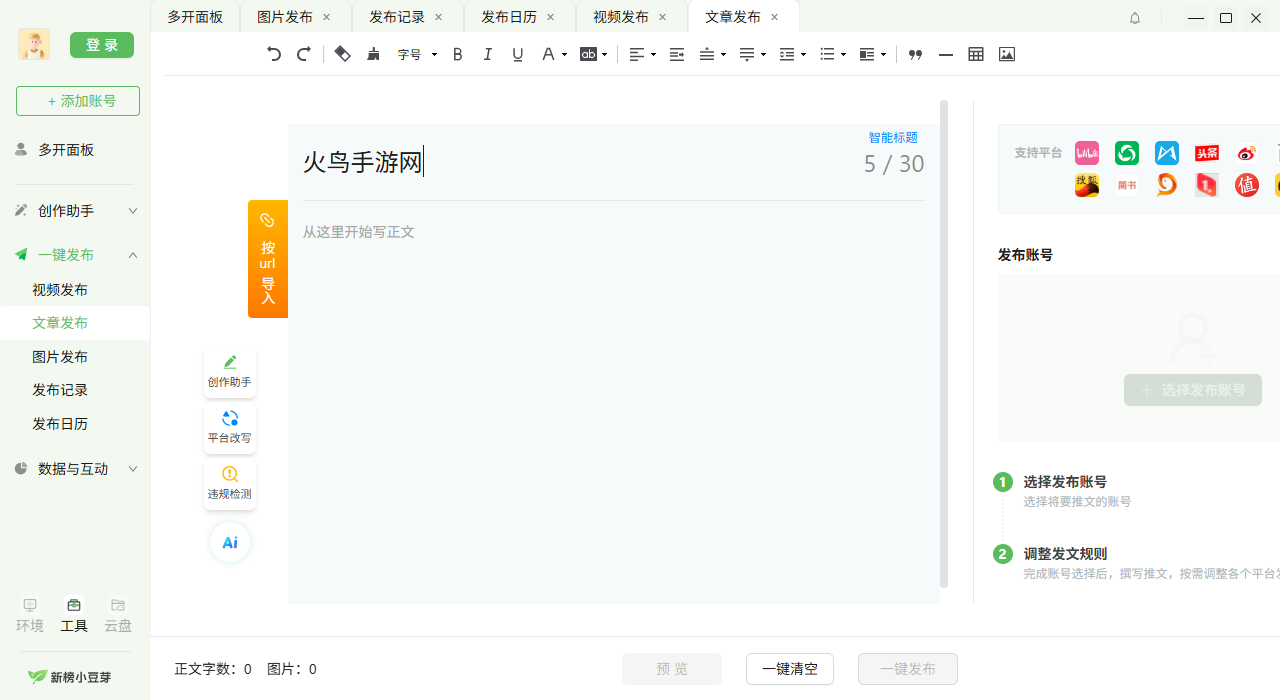Viewport: 1280px width, 700px height.
Task: Click the editor vertical scrollbar
Action: (x=944, y=343)
